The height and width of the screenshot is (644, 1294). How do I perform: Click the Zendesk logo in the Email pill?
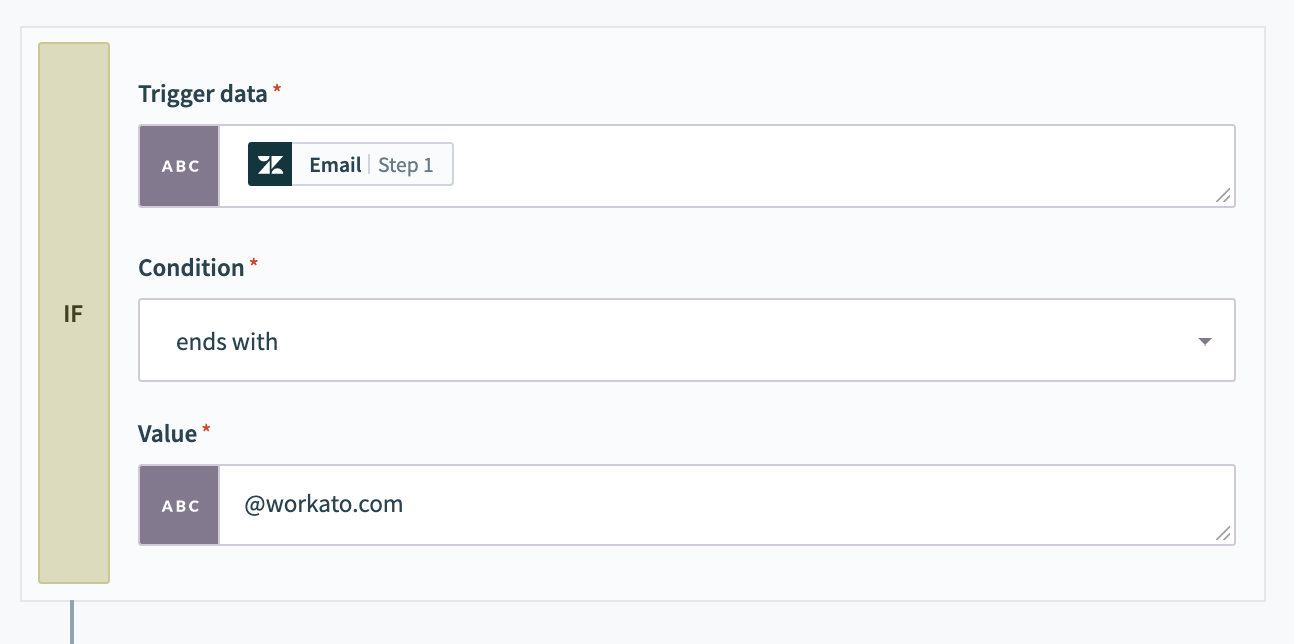click(x=270, y=165)
